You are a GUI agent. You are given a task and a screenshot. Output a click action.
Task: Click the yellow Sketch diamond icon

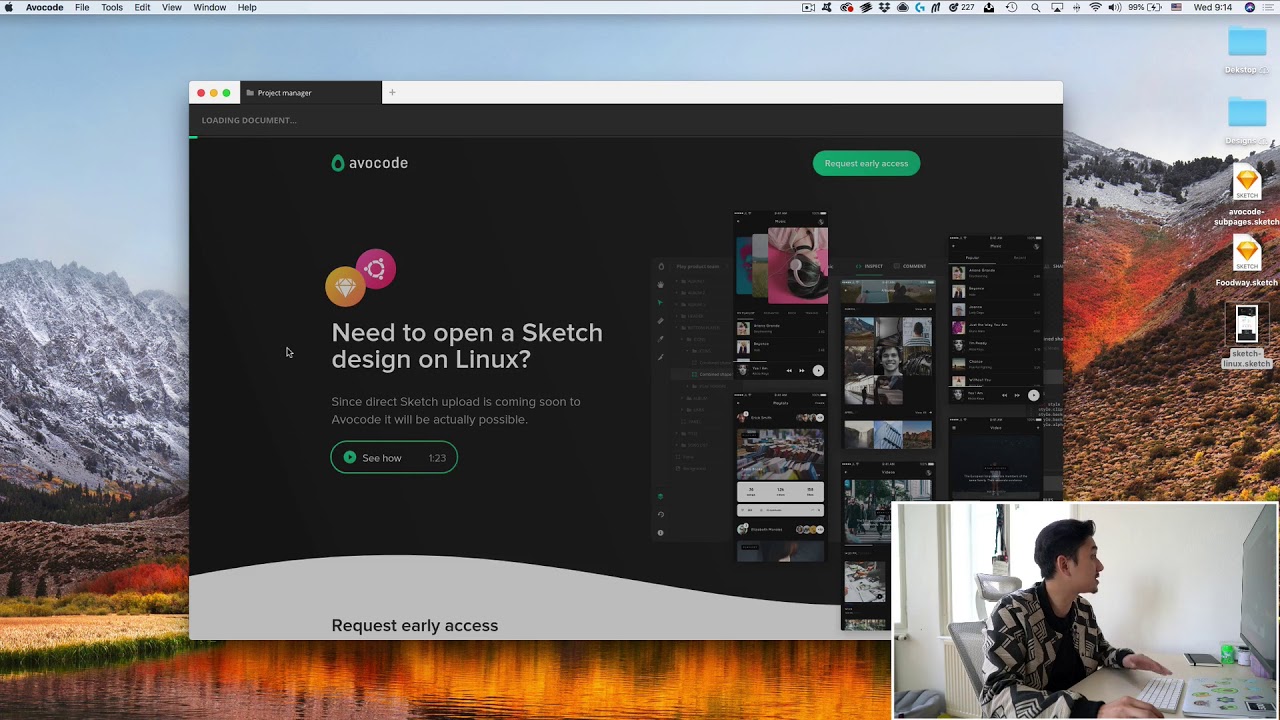click(345, 287)
